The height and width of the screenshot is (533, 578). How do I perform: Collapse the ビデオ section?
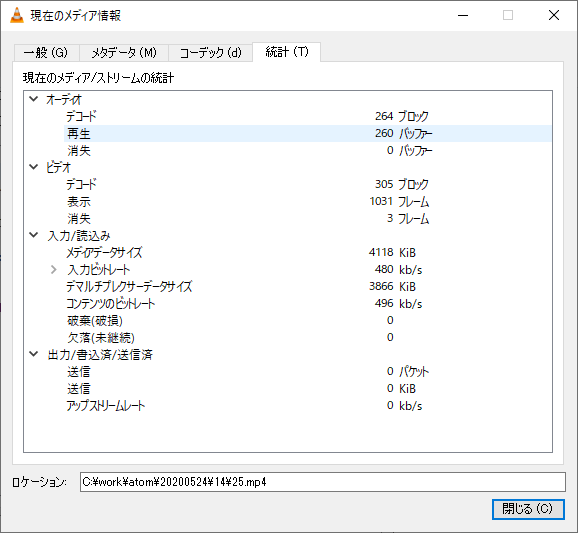click(34, 167)
